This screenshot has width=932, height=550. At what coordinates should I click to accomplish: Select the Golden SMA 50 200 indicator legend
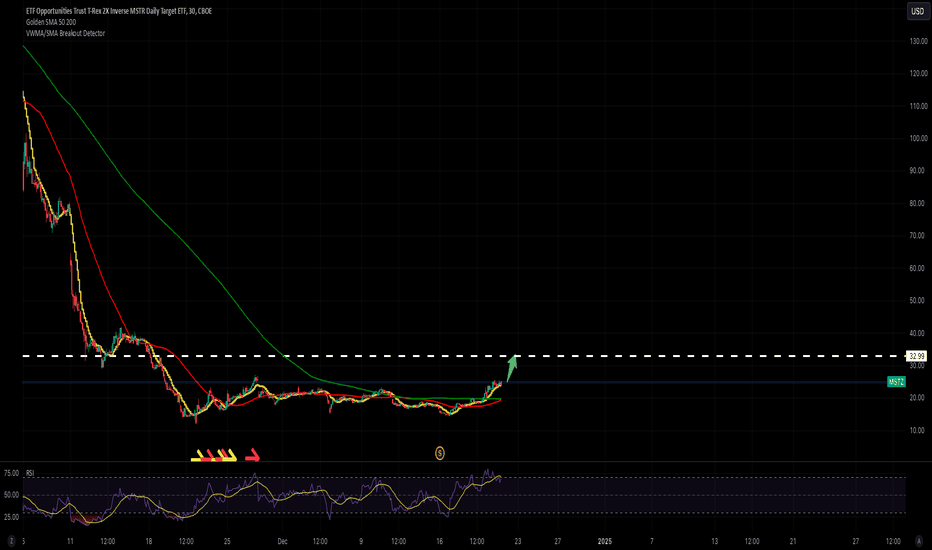click(51, 22)
